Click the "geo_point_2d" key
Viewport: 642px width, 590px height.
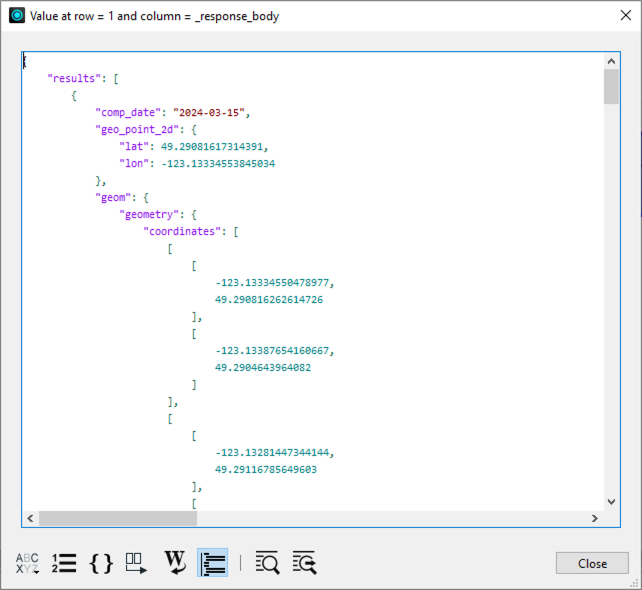pos(137,130)
